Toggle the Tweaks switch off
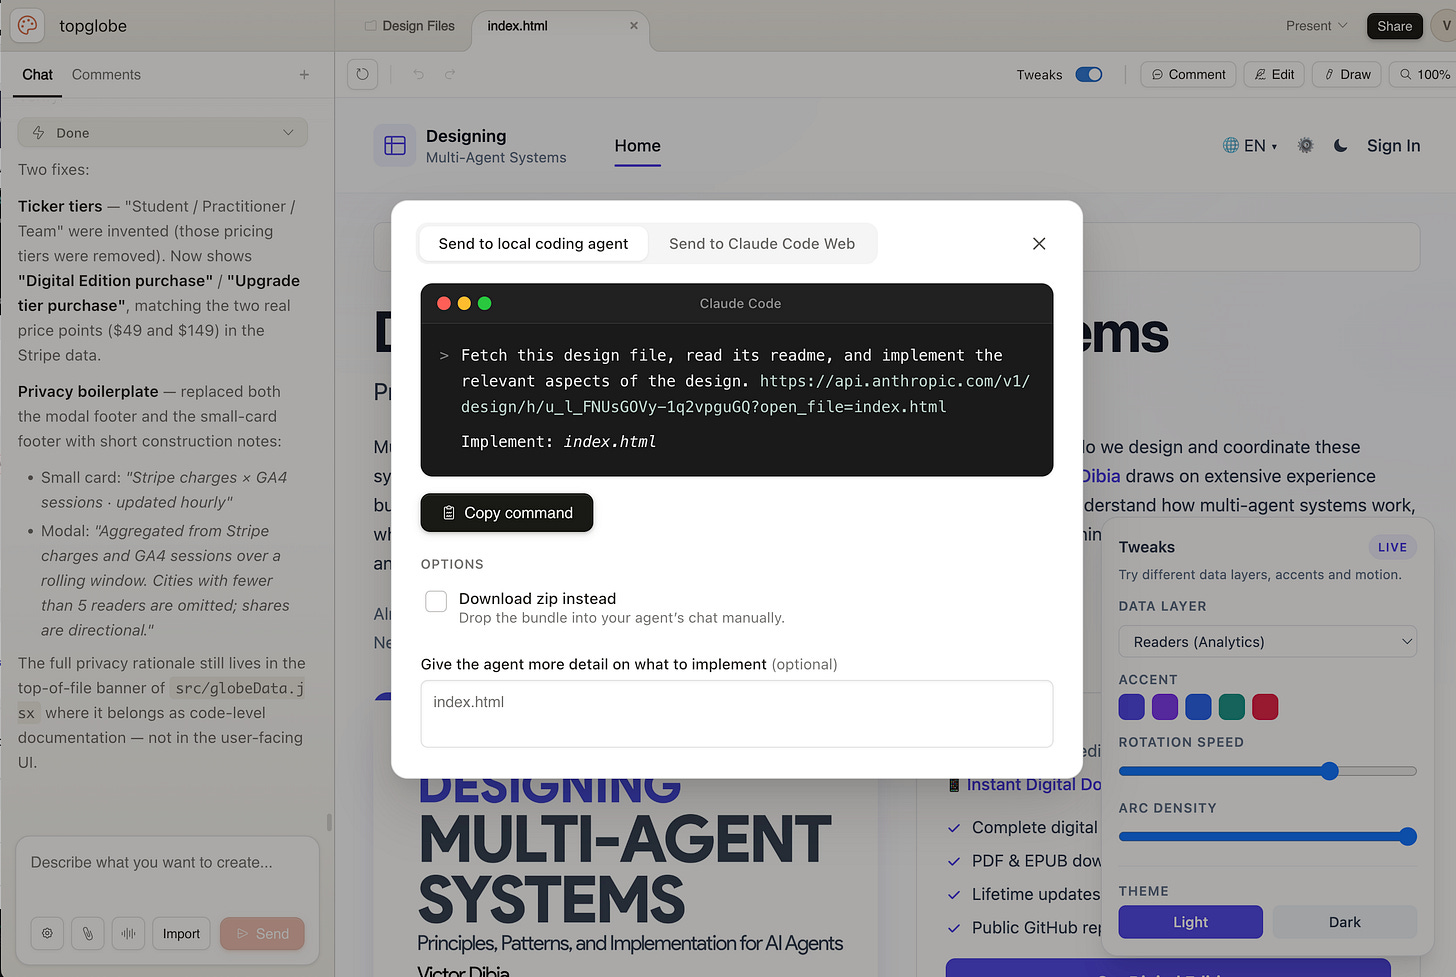 [x=1089, y=75]
